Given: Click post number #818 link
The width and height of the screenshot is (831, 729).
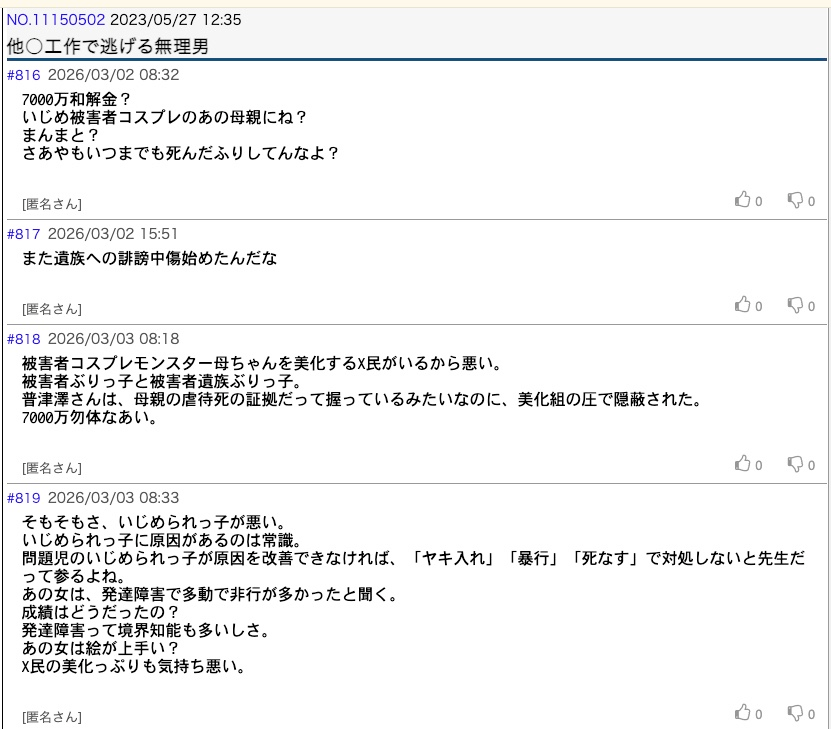Looking at the screenshot, I should tap(23, 339).
